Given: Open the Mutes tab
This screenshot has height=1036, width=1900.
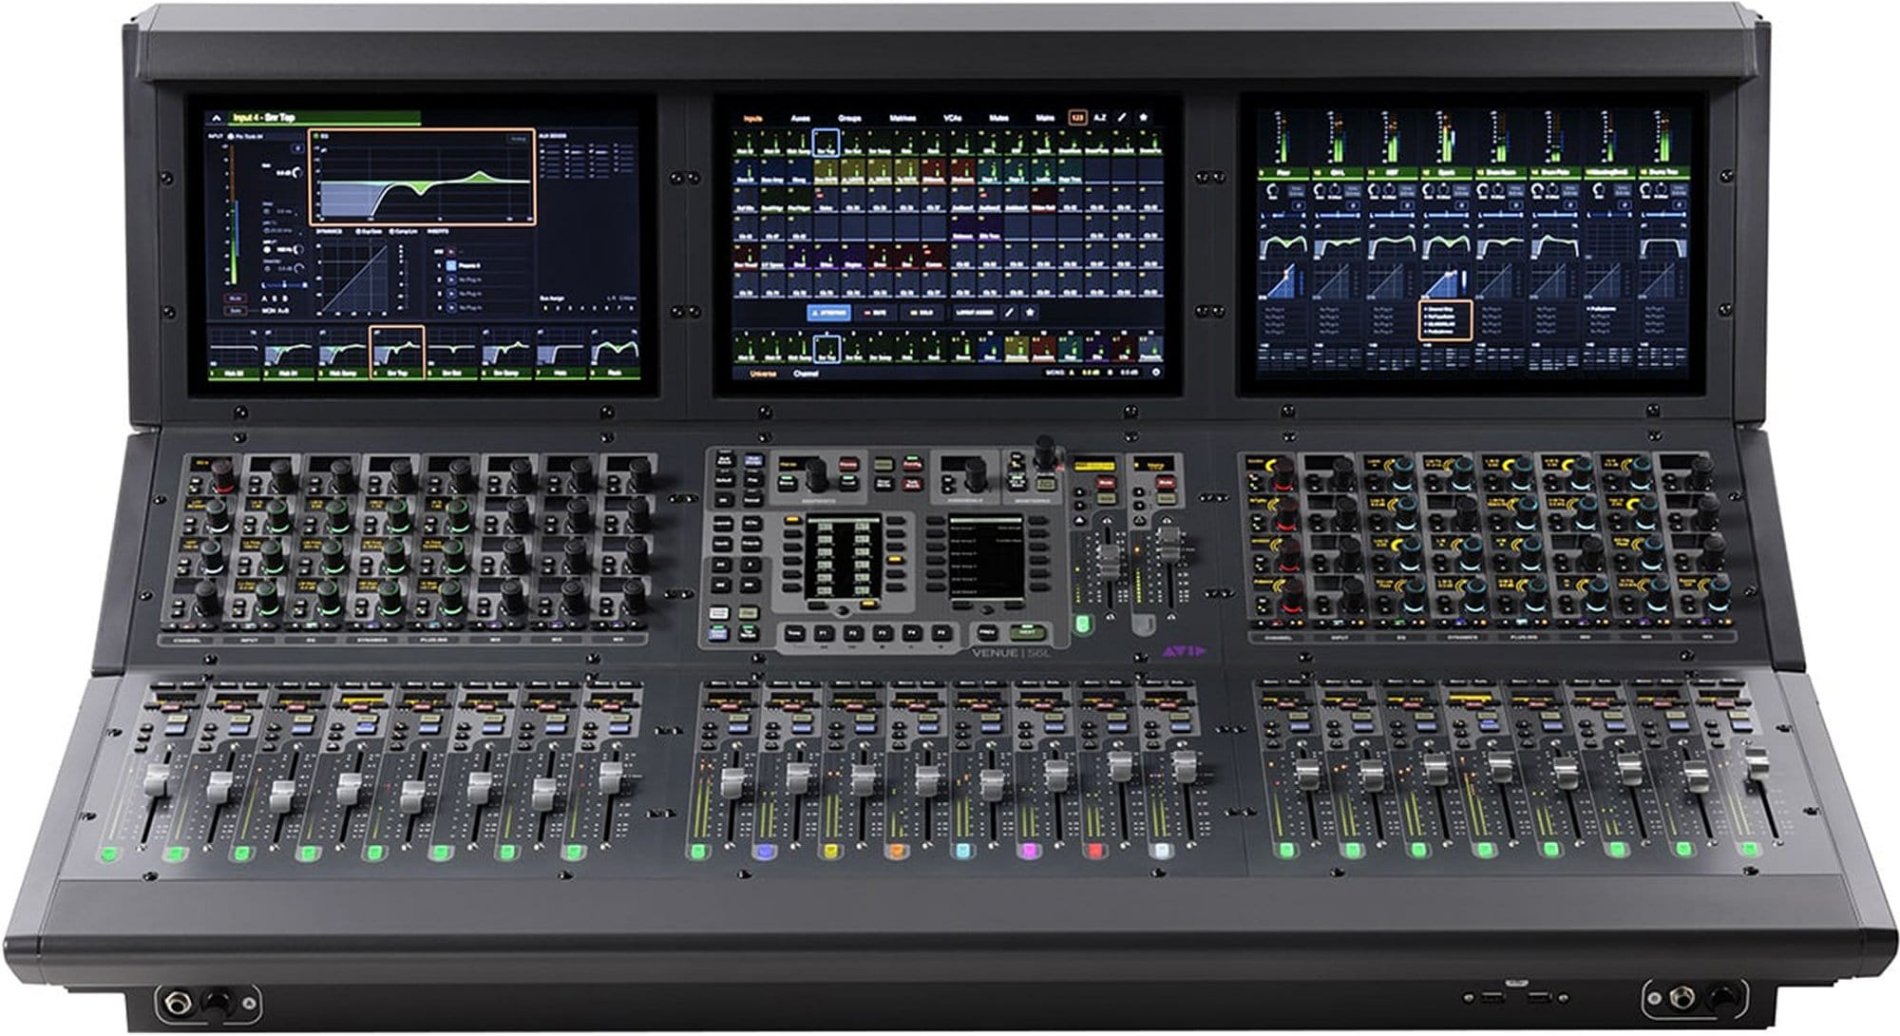Looking at the screenshot, I should [999, 118].
